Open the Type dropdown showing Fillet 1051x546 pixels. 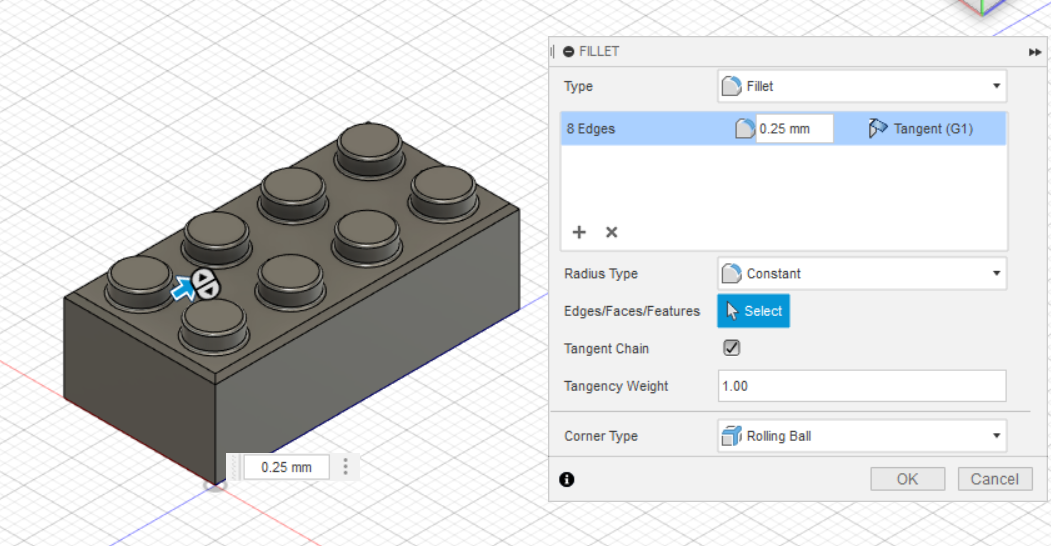click(862, 86)
